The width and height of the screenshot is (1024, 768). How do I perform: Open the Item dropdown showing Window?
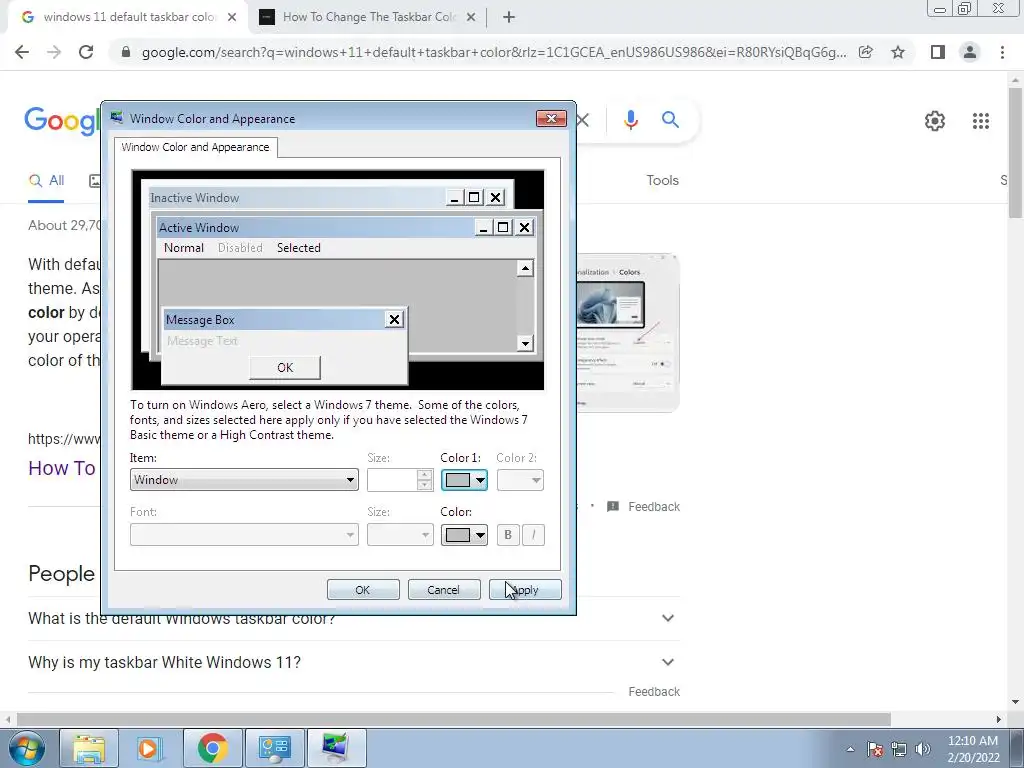pos(244,480)
